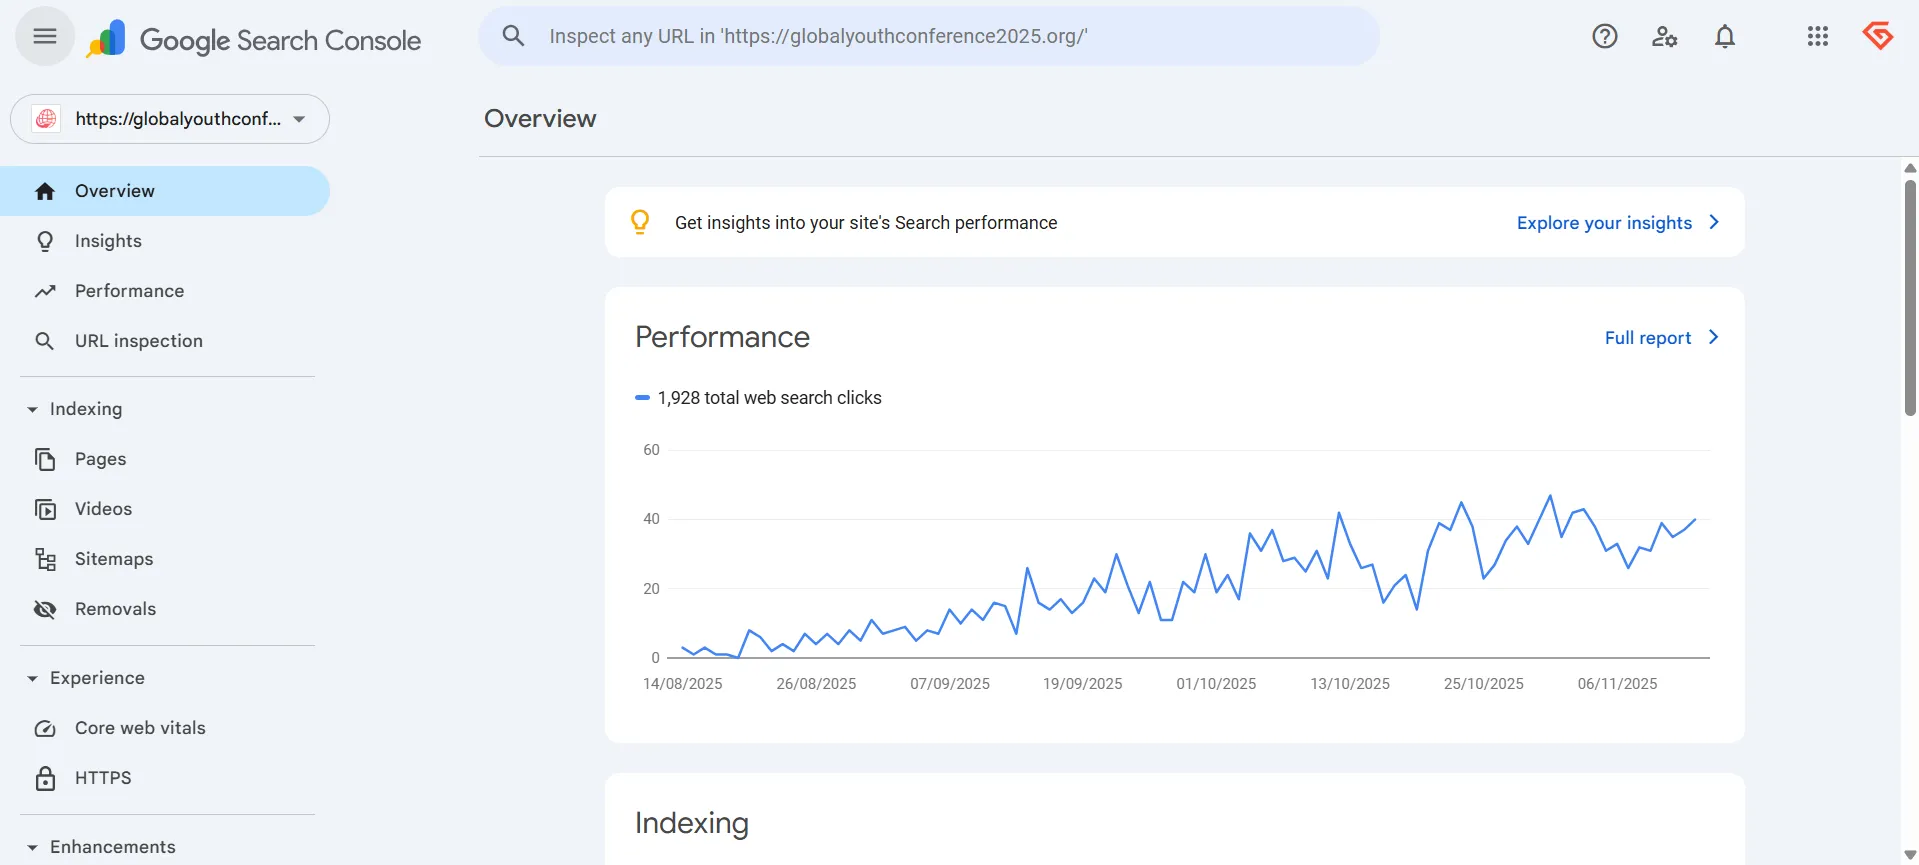Open the user settings icon
Image resolution: width=1919 pixels, height=865 pixels.
pos(1664,37)
